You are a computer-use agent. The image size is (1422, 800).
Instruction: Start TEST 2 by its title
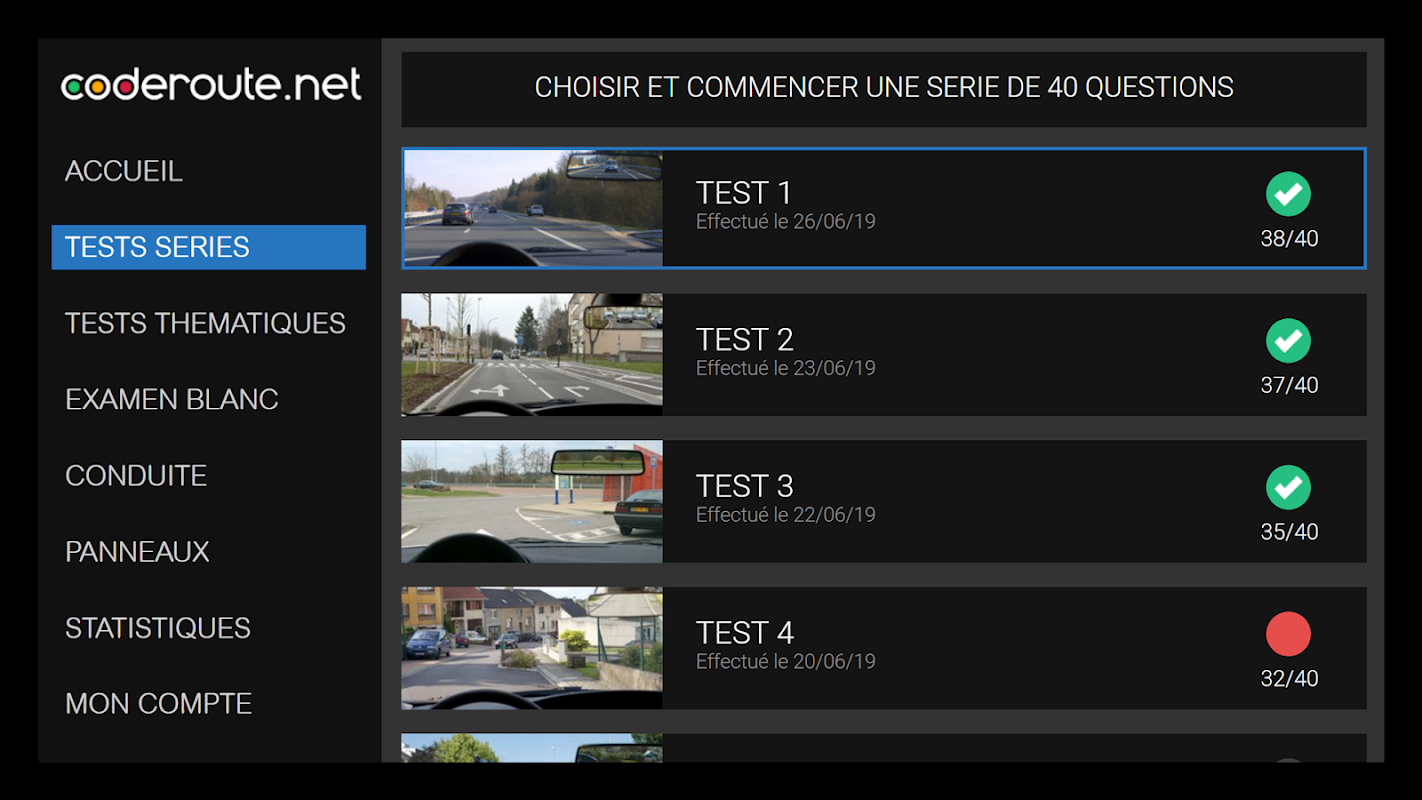[x=744, y=339]
